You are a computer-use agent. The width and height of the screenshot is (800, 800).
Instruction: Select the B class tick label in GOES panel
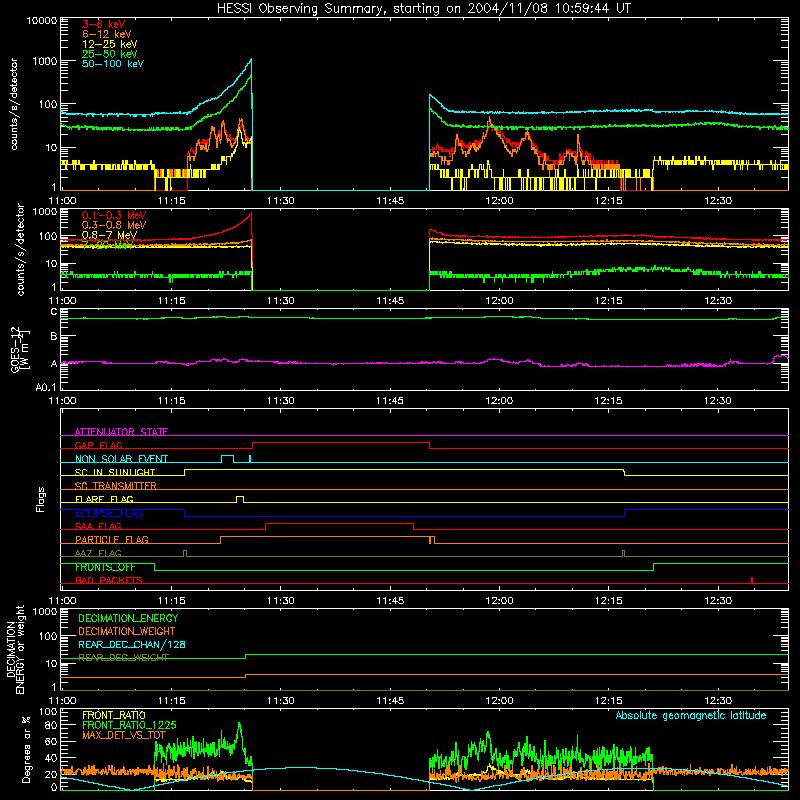point(54,336)
